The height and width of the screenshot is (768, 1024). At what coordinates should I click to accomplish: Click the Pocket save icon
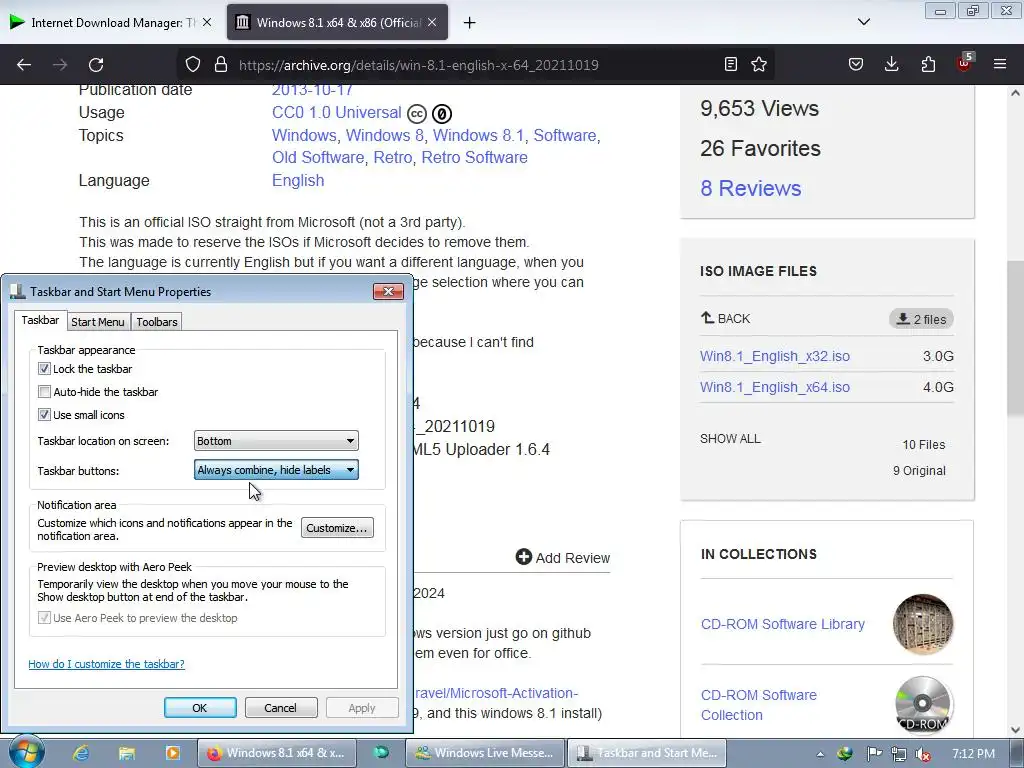click(x=856, y=64)
